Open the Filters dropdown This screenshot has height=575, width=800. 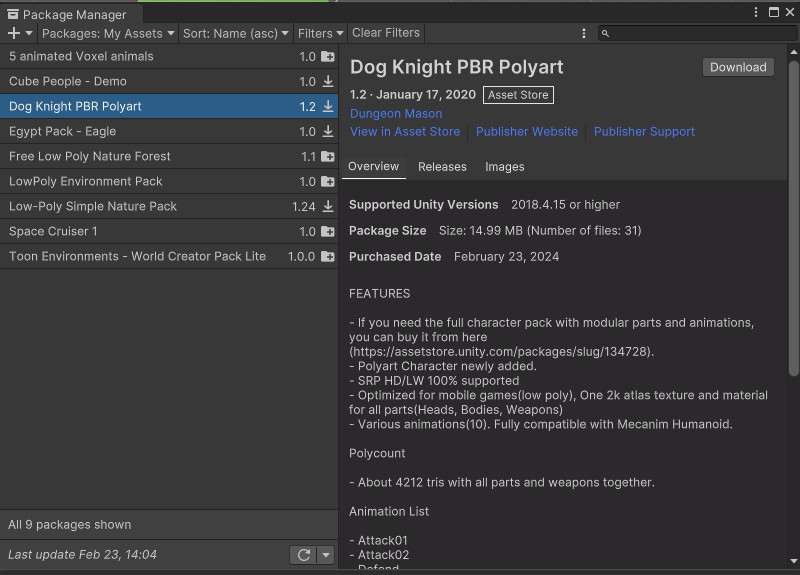click(x=320, y=33)
